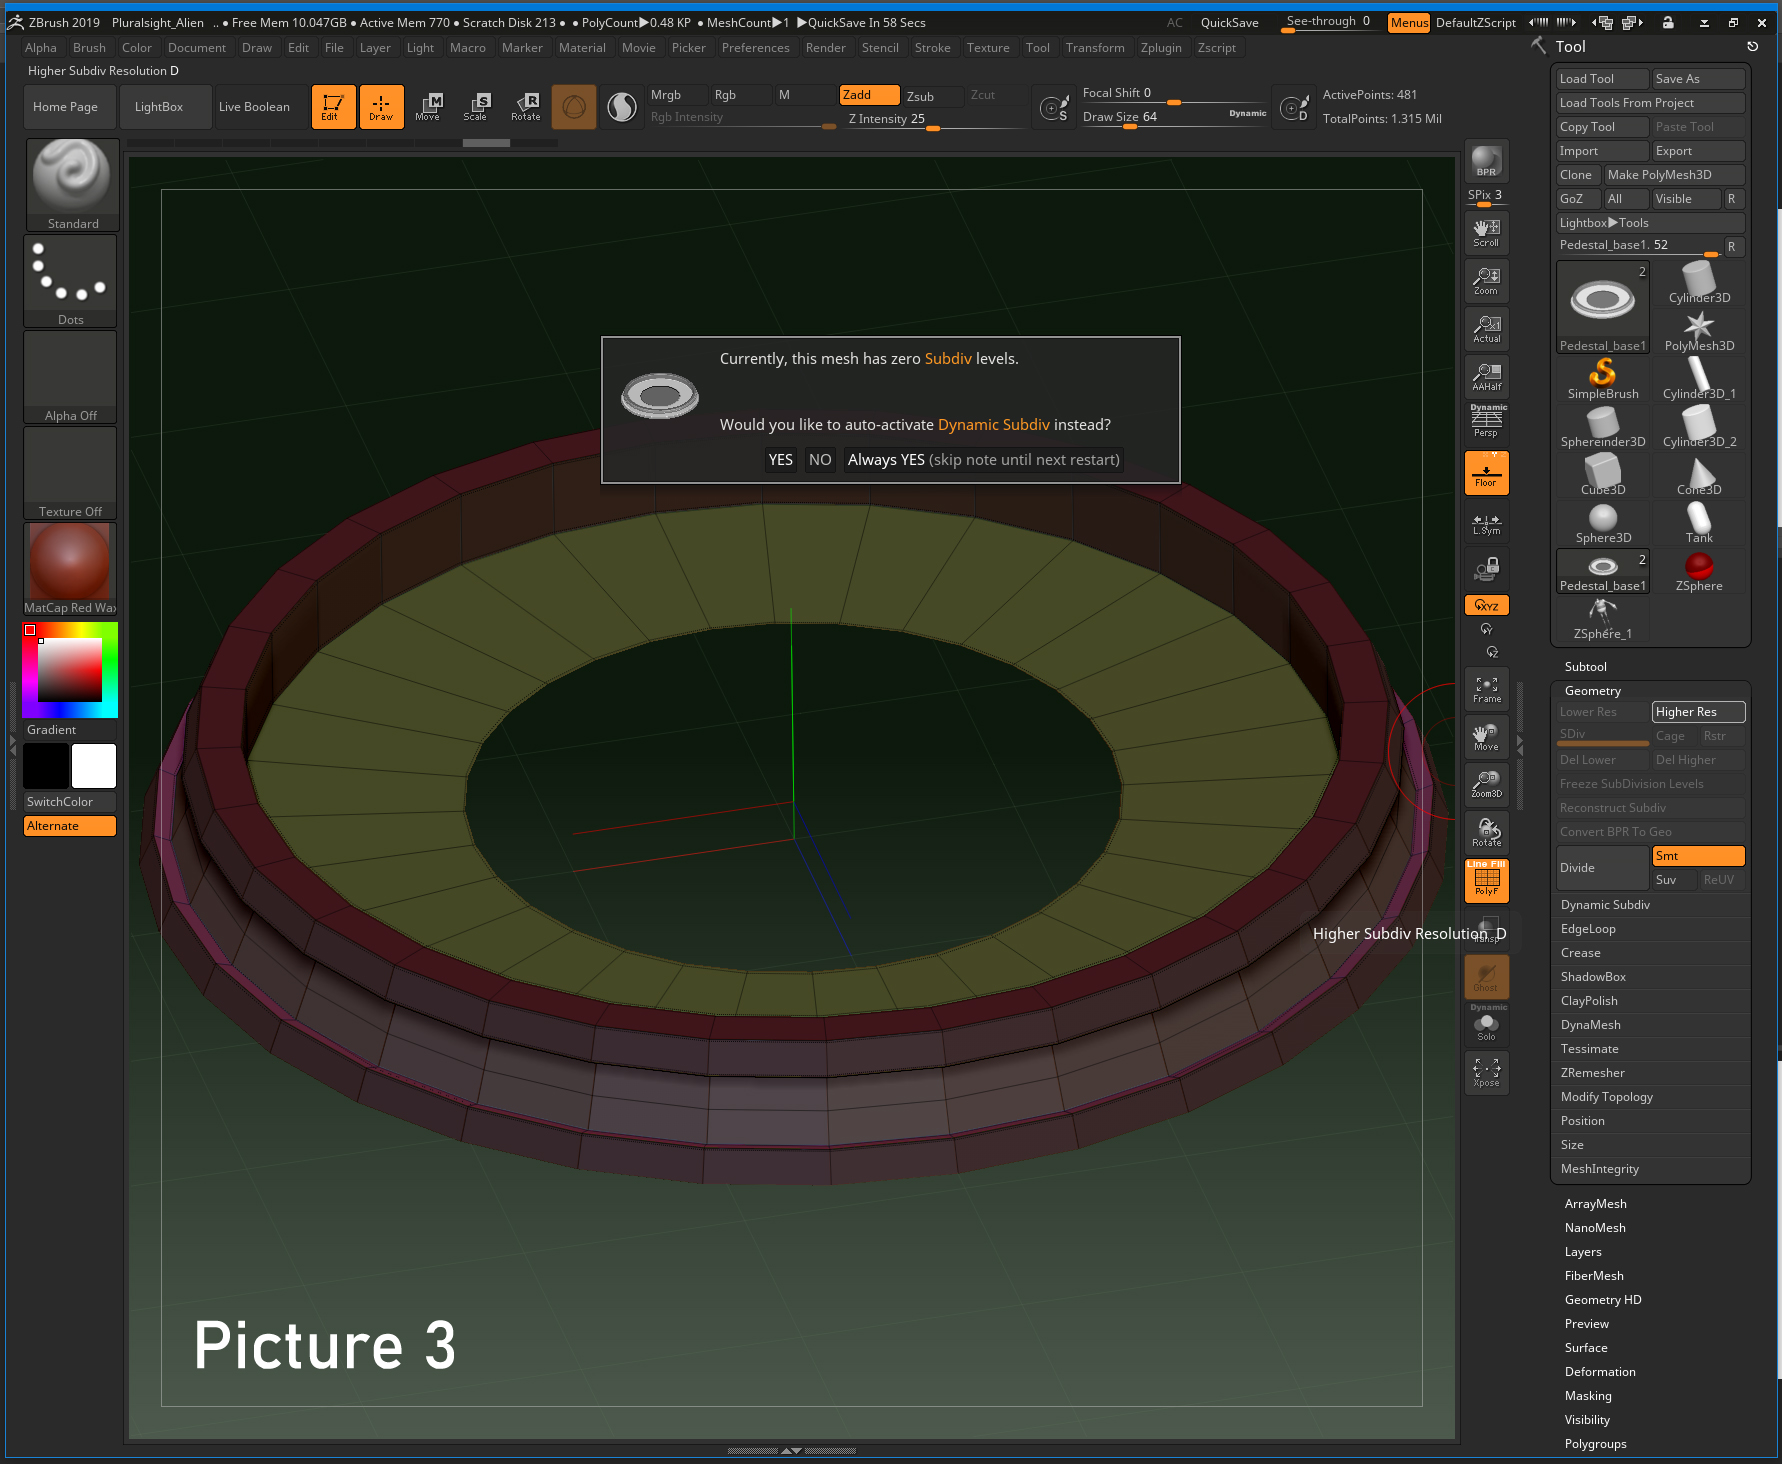This screenshot has height=1464, width=1782.
Task: Expand the Deformation sub-palette
Action: 1600,1372
